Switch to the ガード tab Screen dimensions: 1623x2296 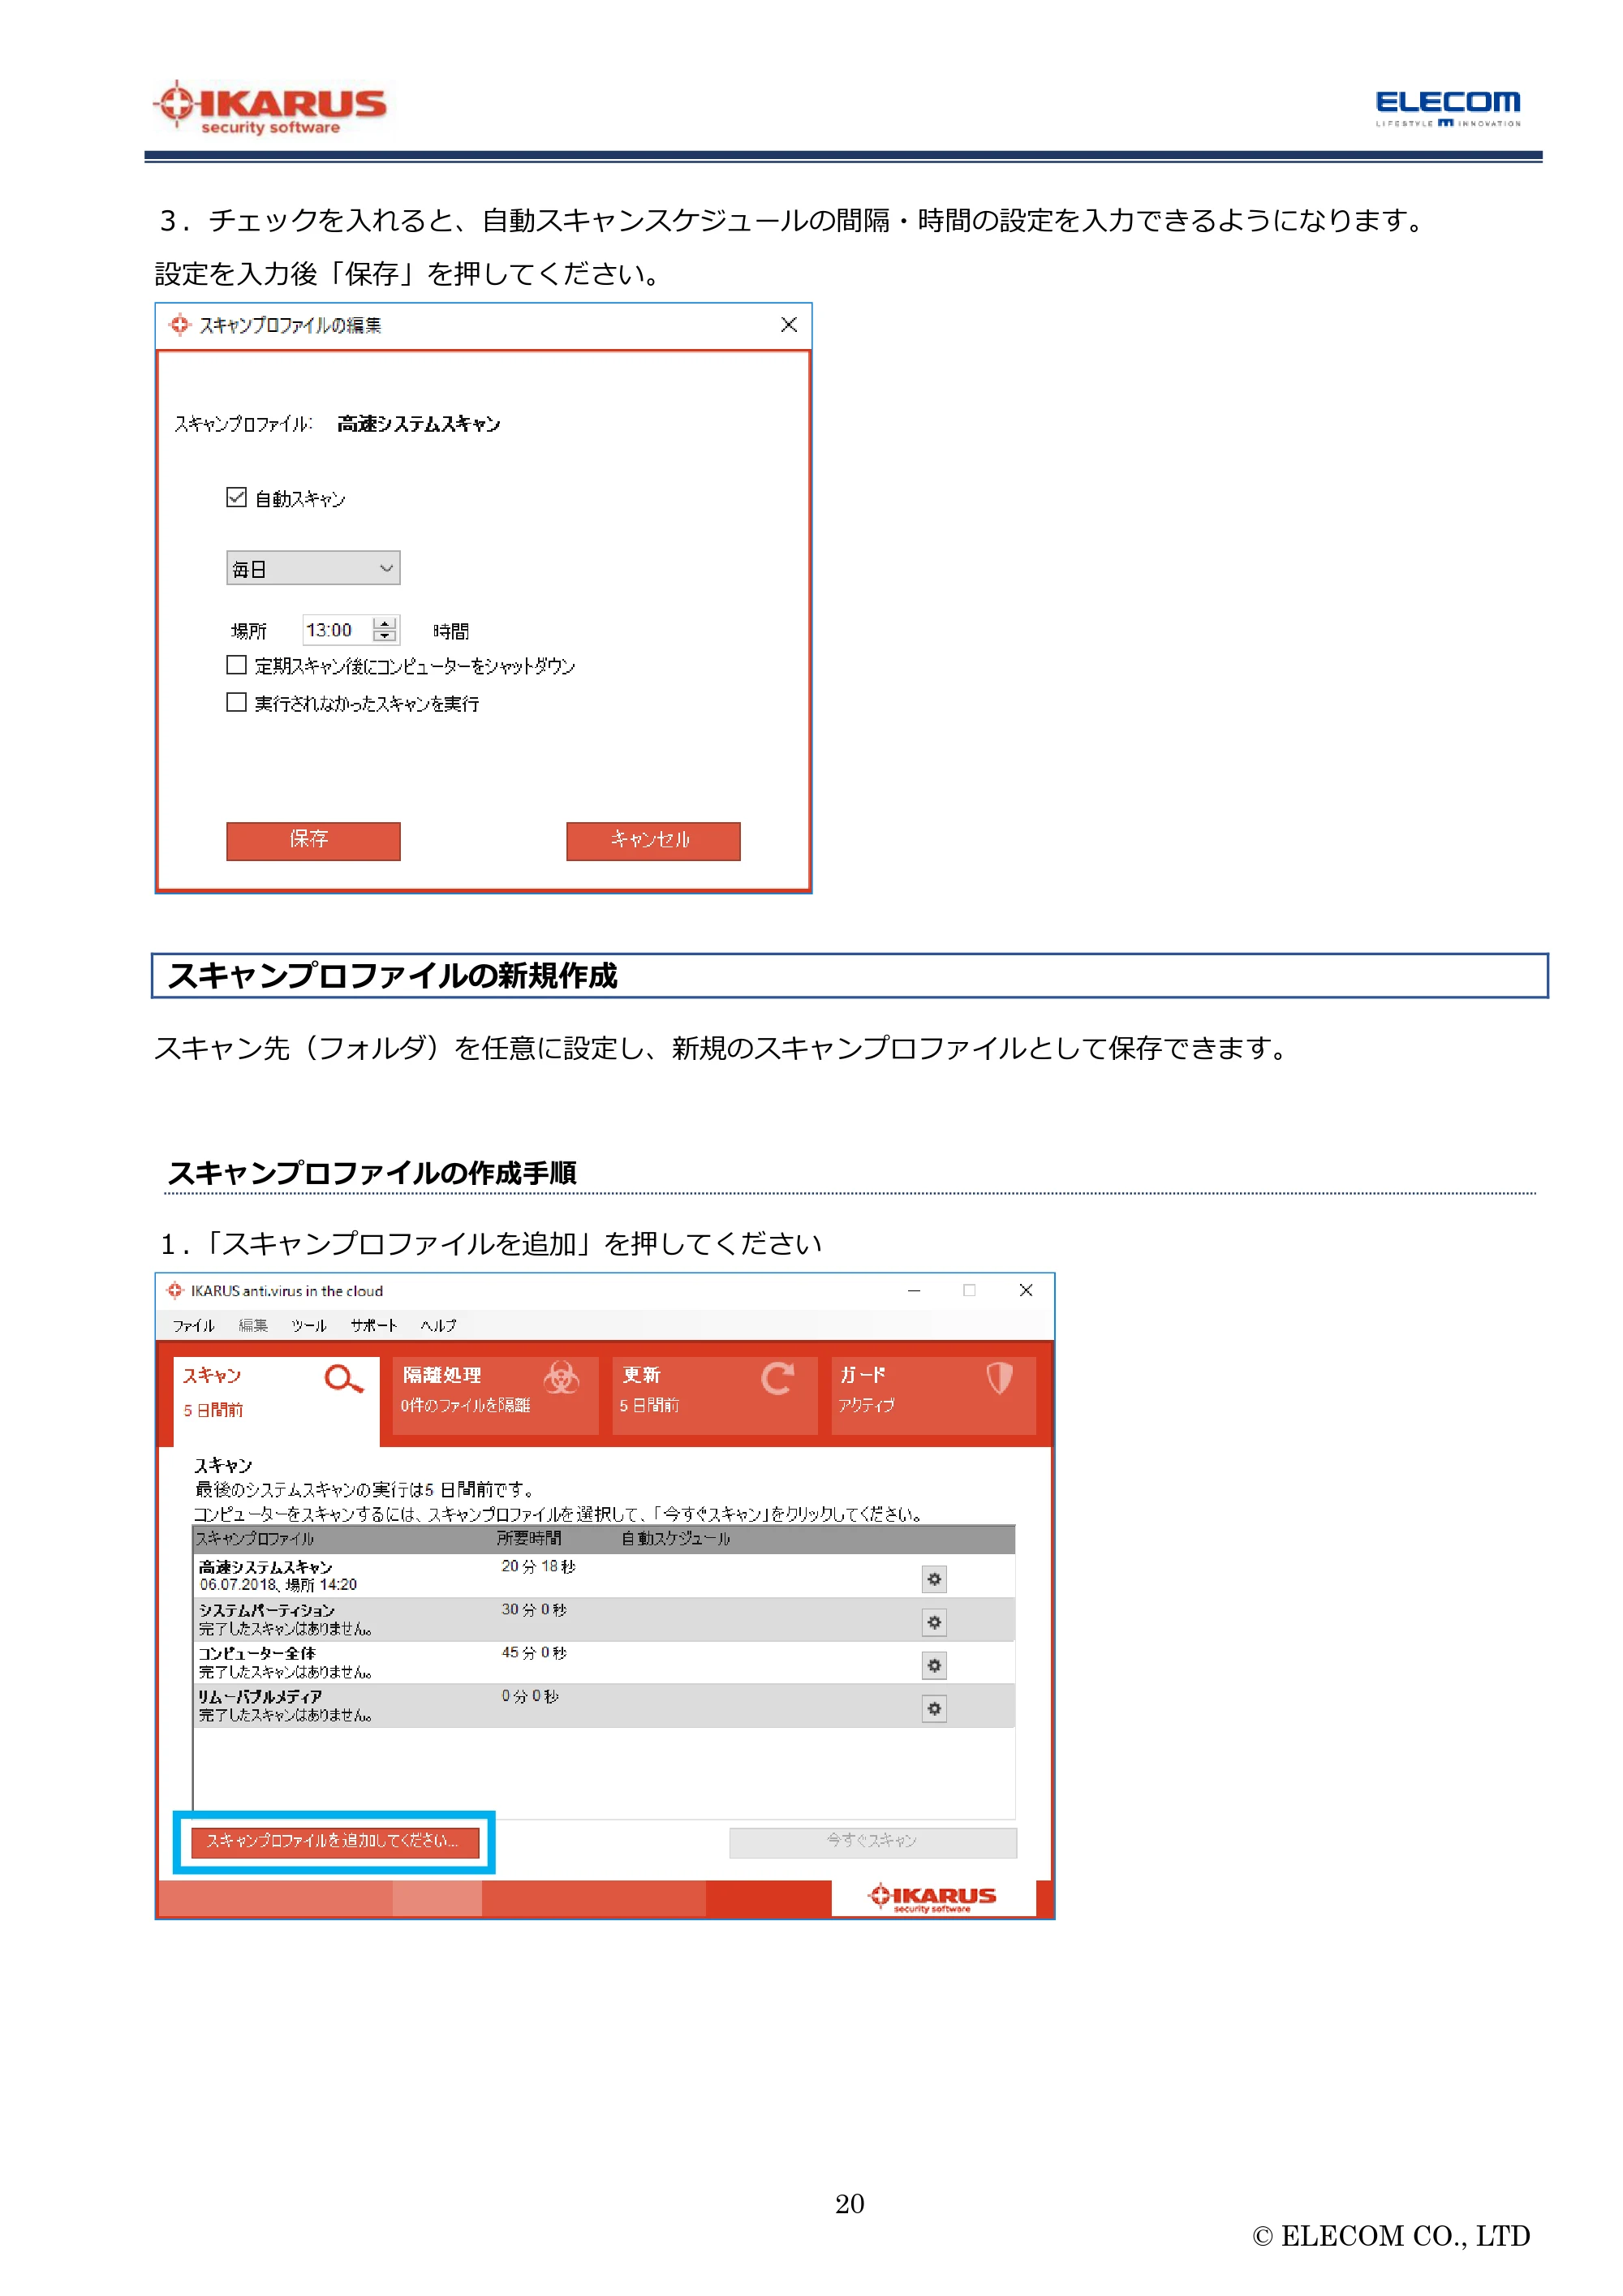coord(933,1395)
